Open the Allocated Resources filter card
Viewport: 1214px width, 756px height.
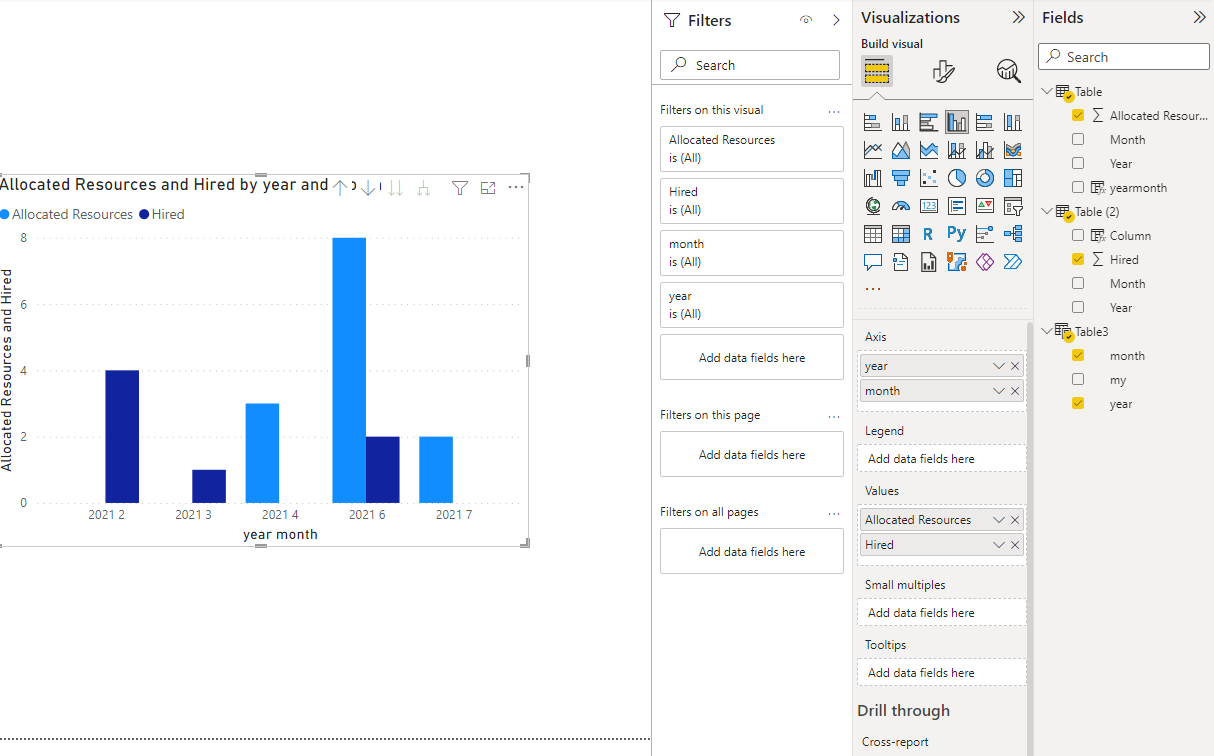pyautogui.click(x=752, y=149)
